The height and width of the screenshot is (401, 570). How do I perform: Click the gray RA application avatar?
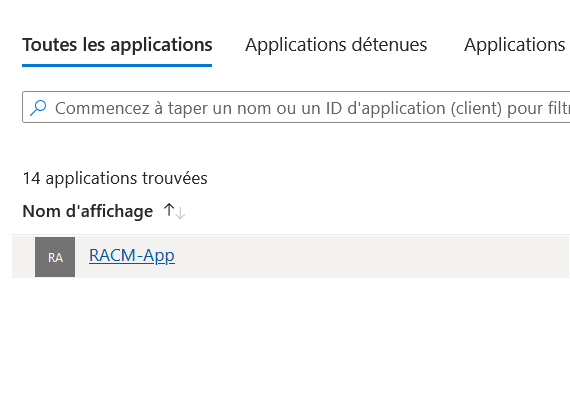(55, 257)
